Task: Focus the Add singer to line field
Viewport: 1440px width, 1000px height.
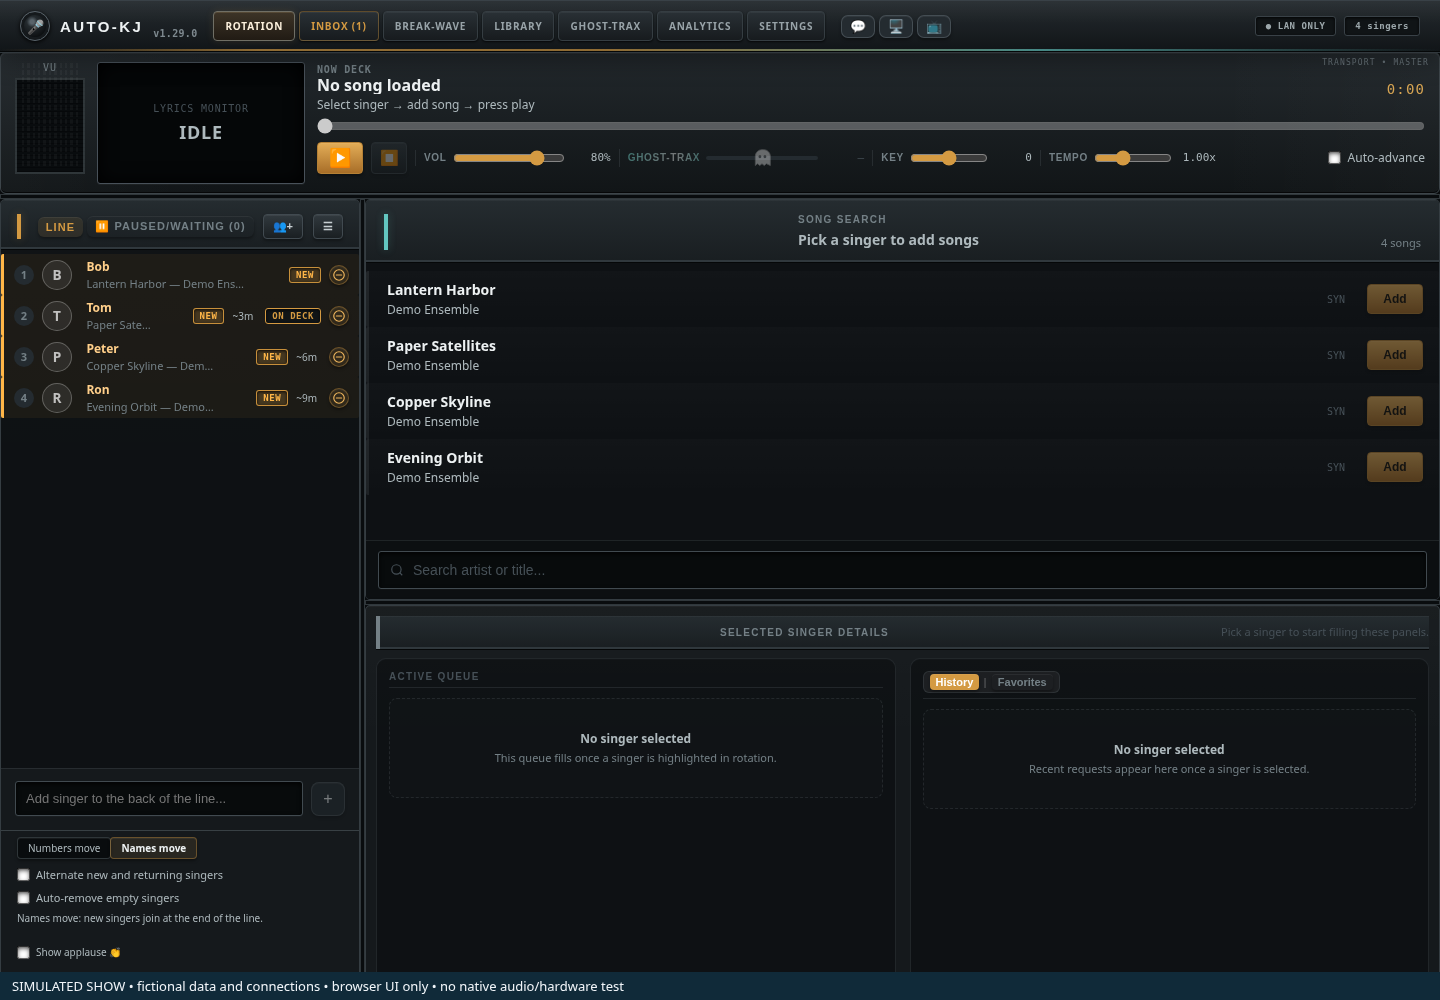Action: coord(159,799)
